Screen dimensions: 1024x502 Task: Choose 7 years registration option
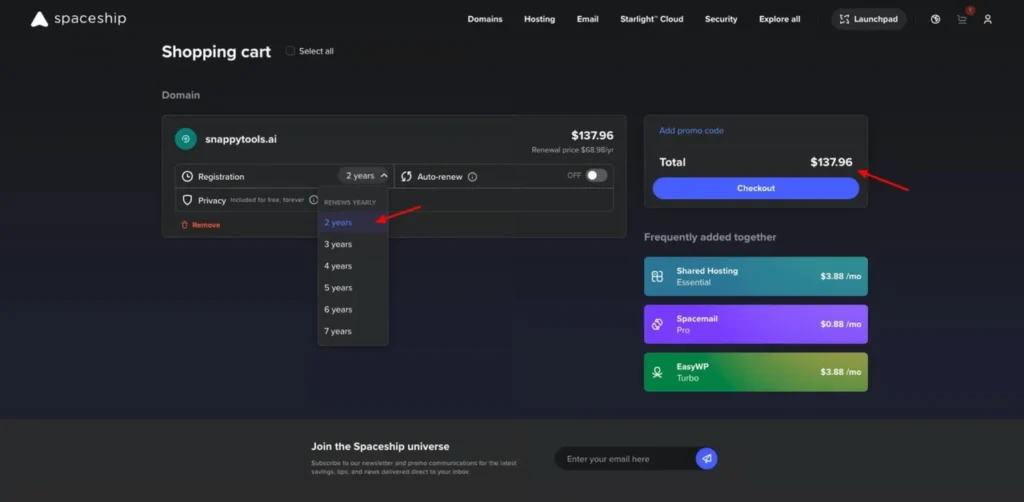click(x=338, y=331)
